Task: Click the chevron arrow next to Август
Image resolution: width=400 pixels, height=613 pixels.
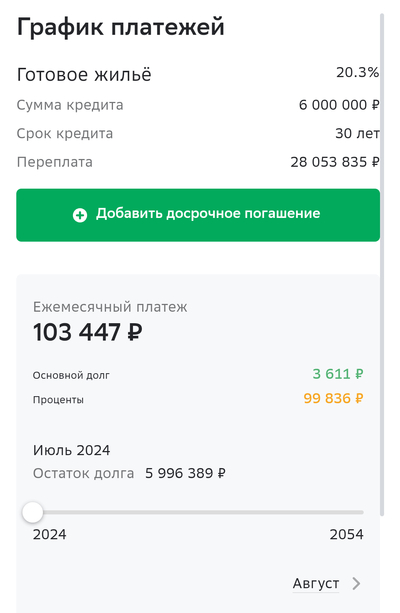Action: point(356,583)
